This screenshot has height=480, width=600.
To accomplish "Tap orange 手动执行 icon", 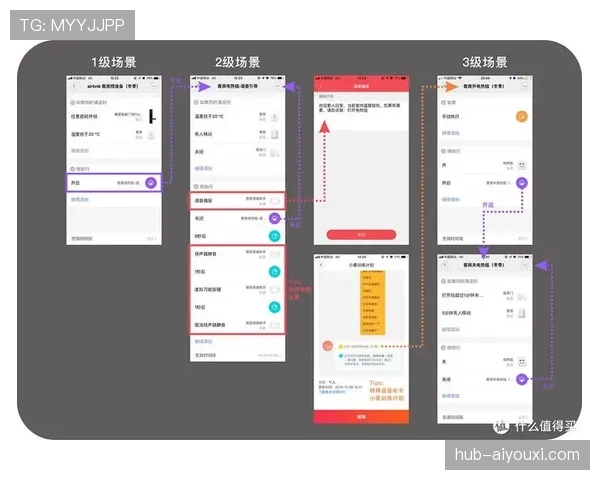I will 522,116.
